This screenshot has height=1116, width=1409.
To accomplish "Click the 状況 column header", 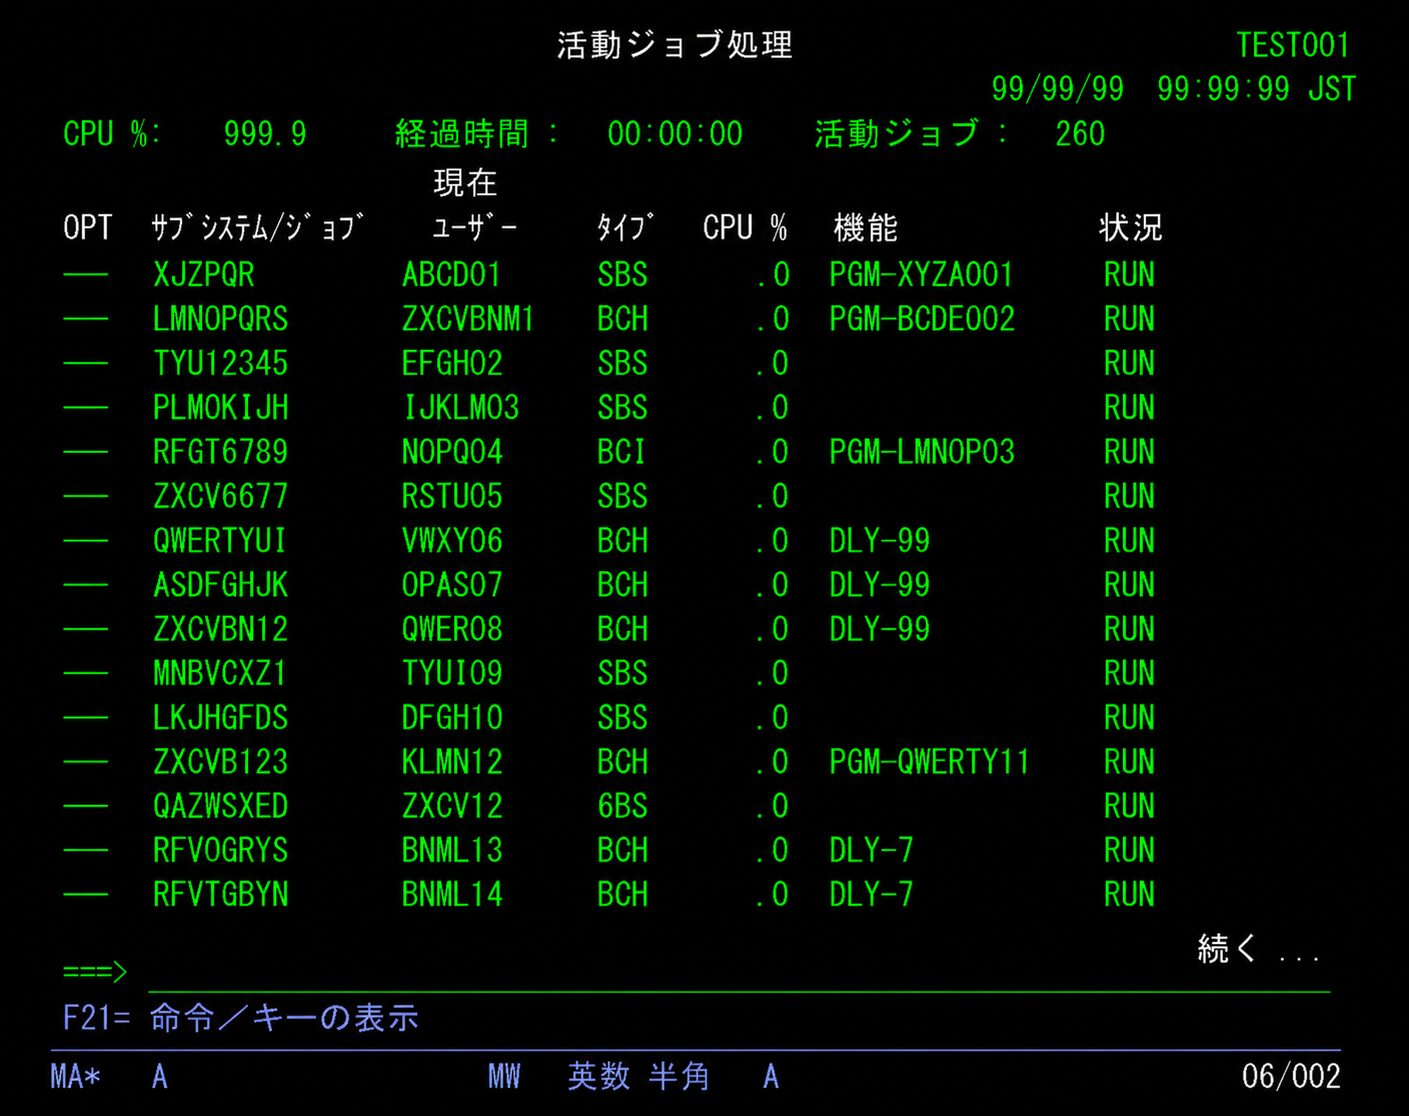I will click(x=1131, y=228).
